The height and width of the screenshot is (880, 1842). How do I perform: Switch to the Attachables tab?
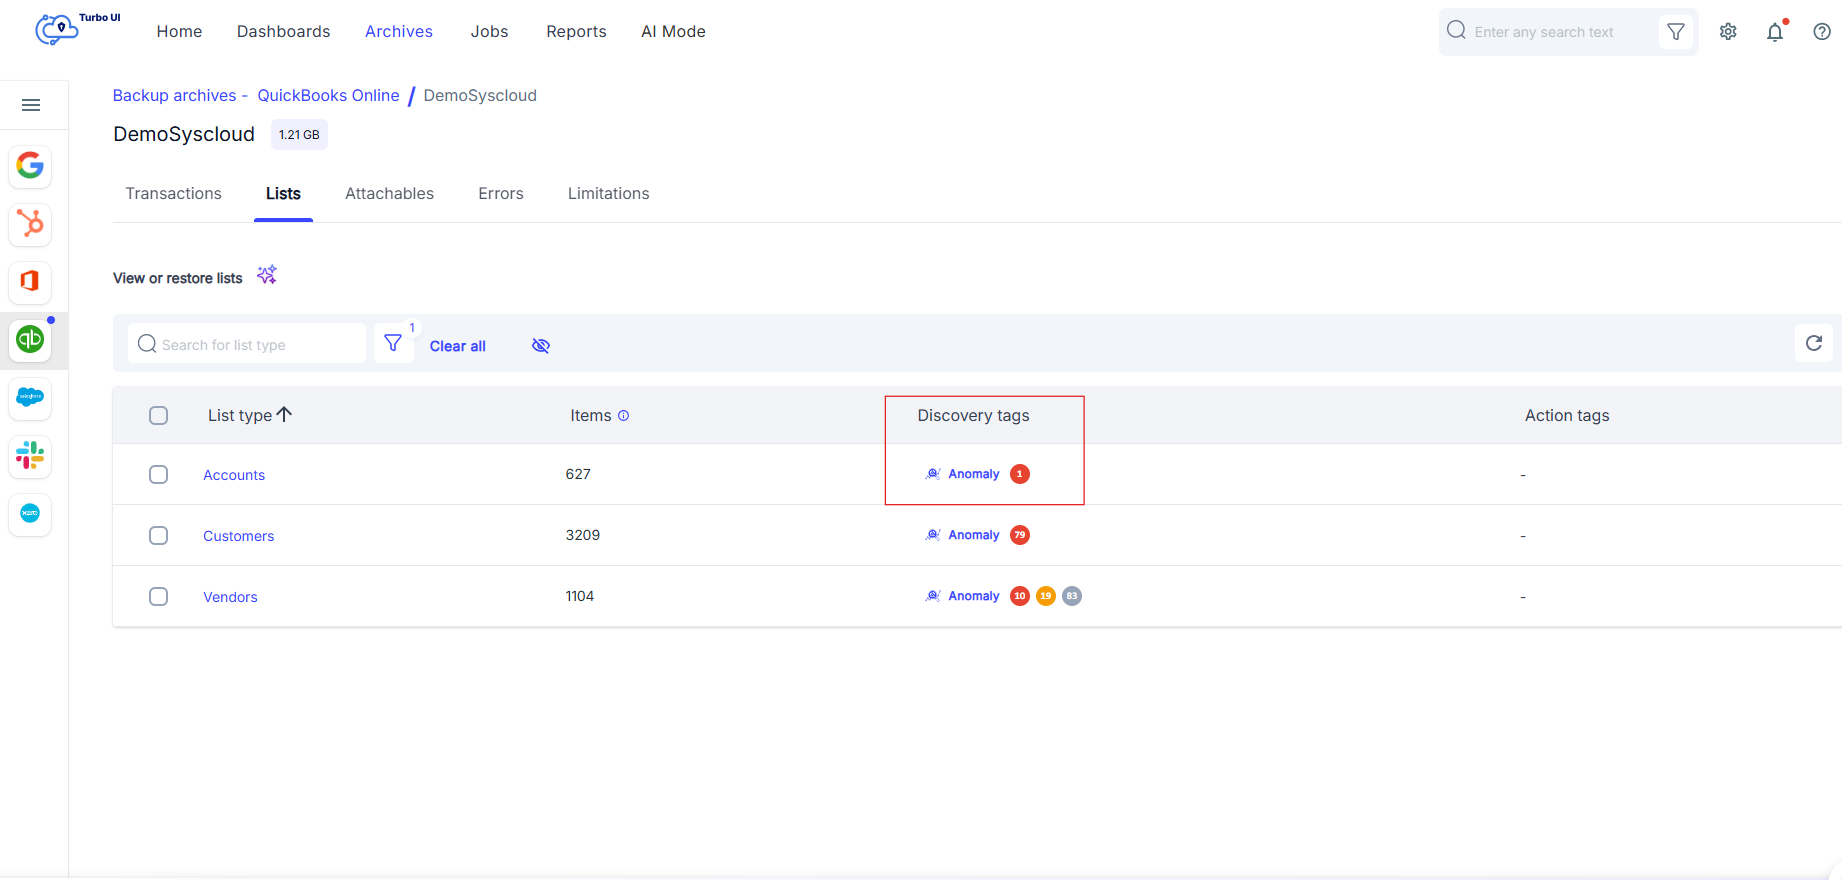(390, 193)
